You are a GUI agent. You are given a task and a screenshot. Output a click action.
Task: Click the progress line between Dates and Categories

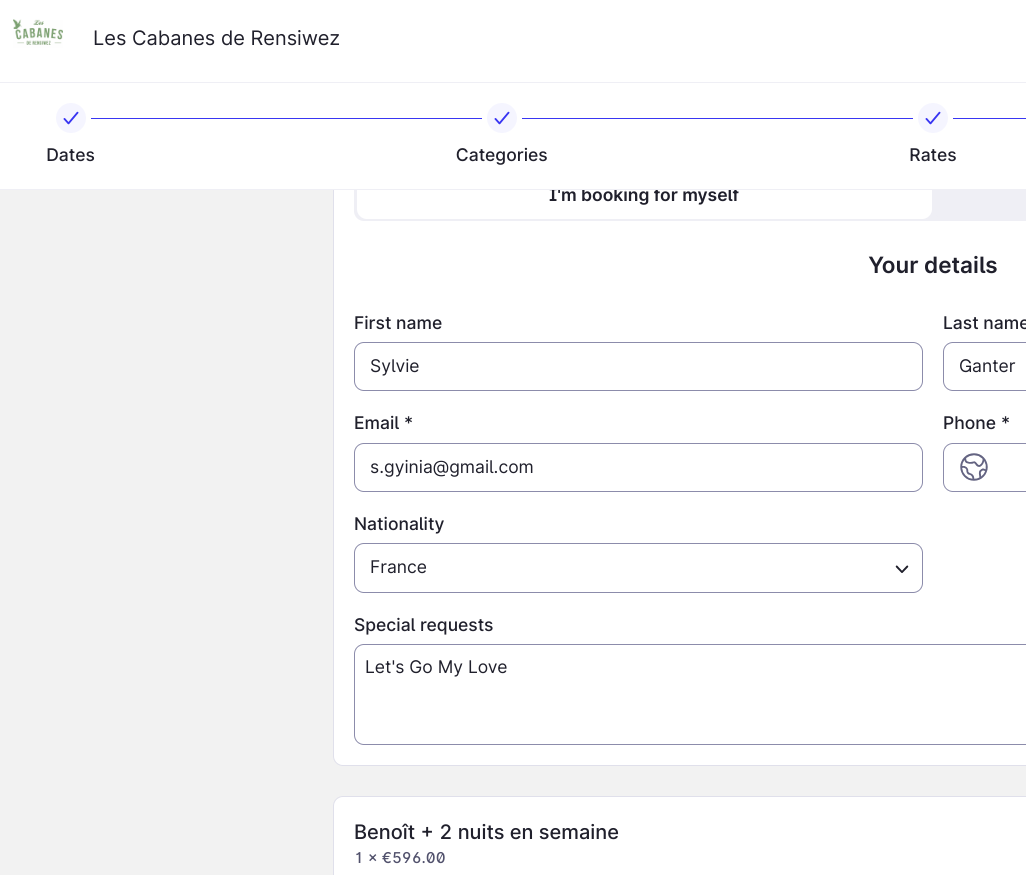click(286, 118)
